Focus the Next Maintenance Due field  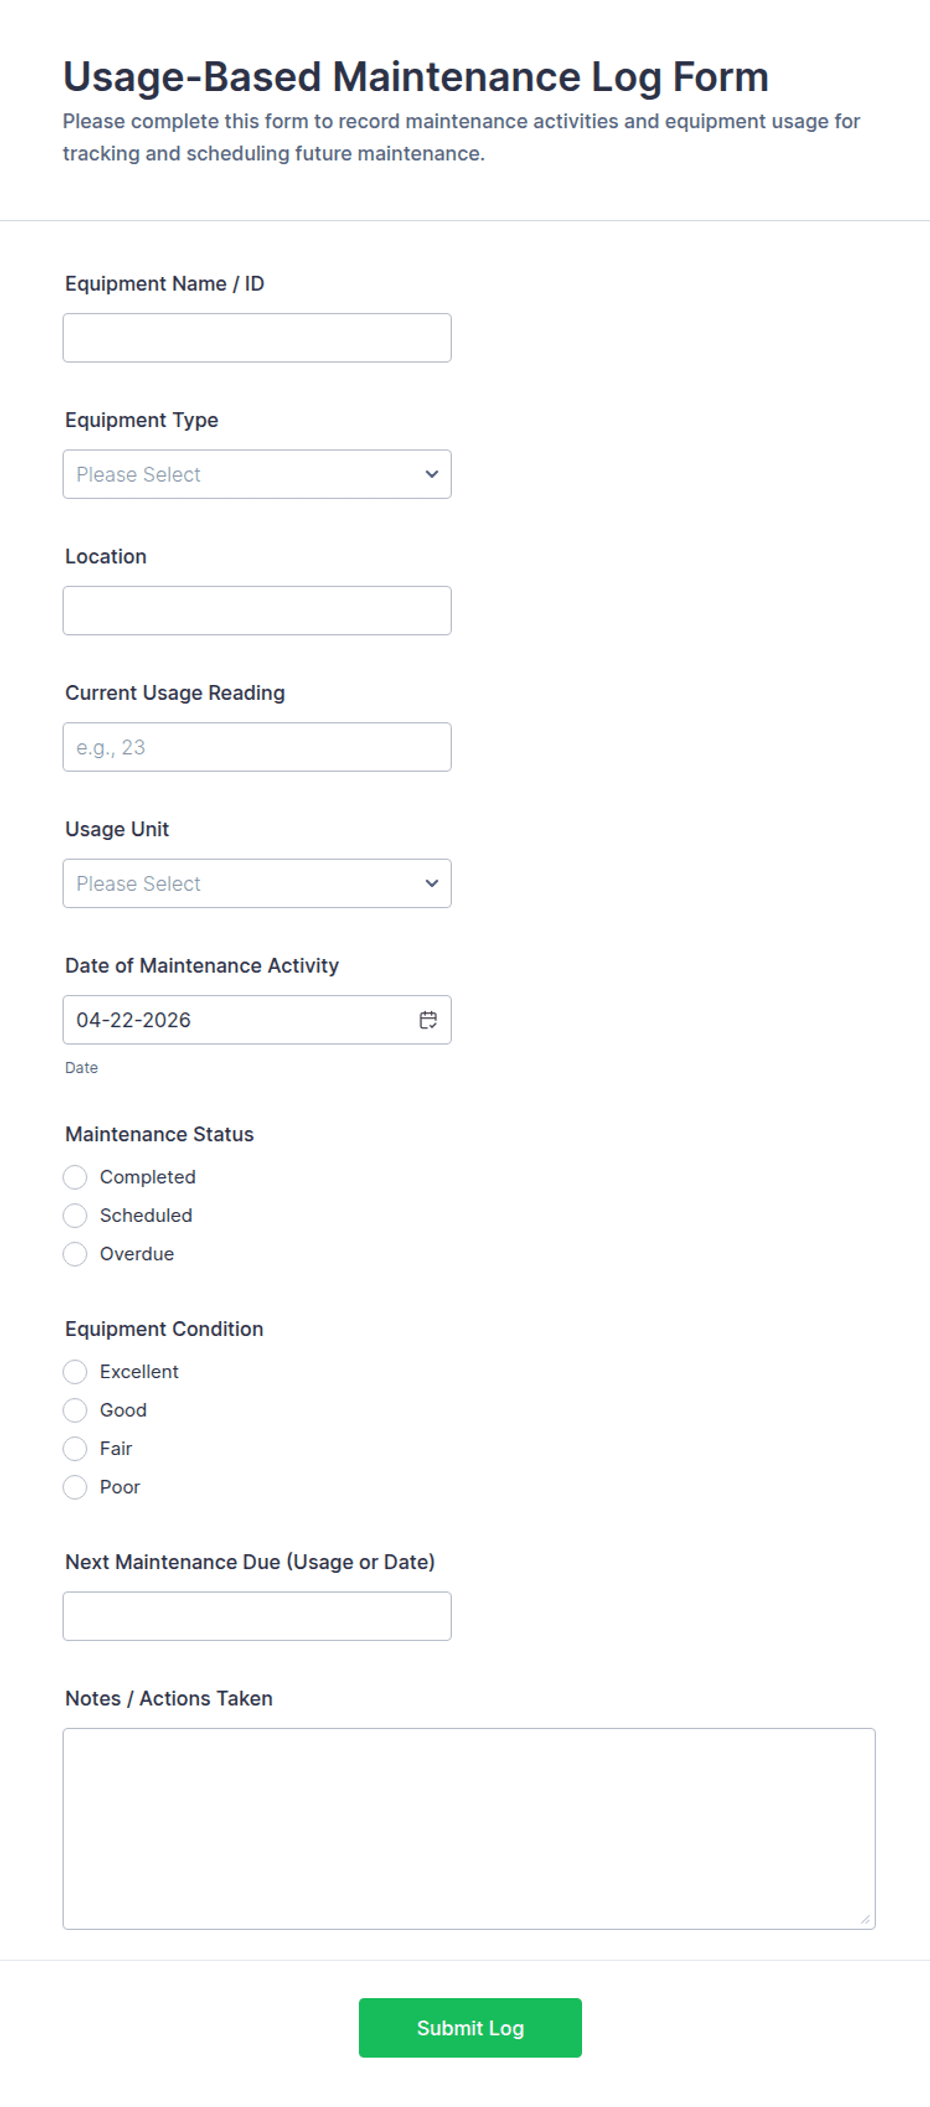tap(257, 1616)
